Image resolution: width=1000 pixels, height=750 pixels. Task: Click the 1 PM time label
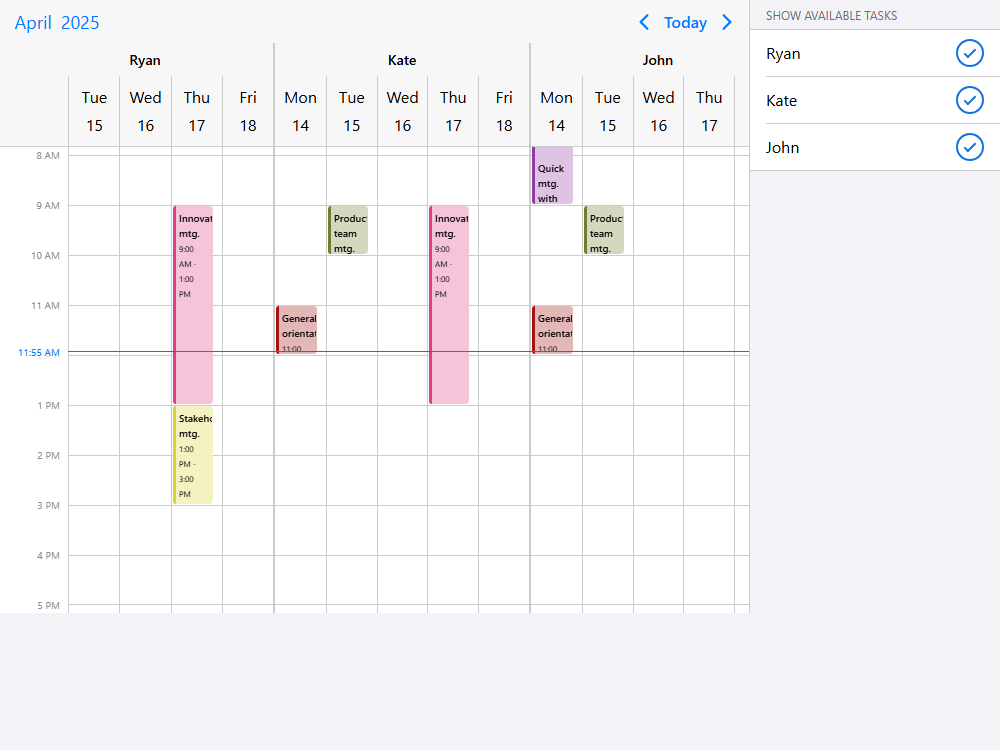click(48, 406)
